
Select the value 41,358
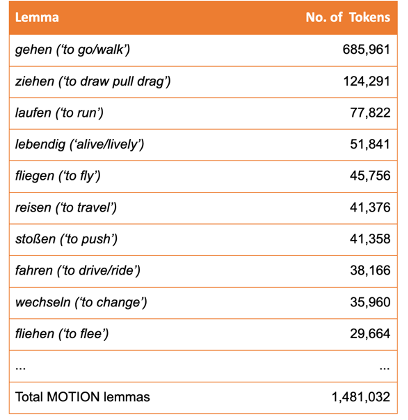click(370, 239)
